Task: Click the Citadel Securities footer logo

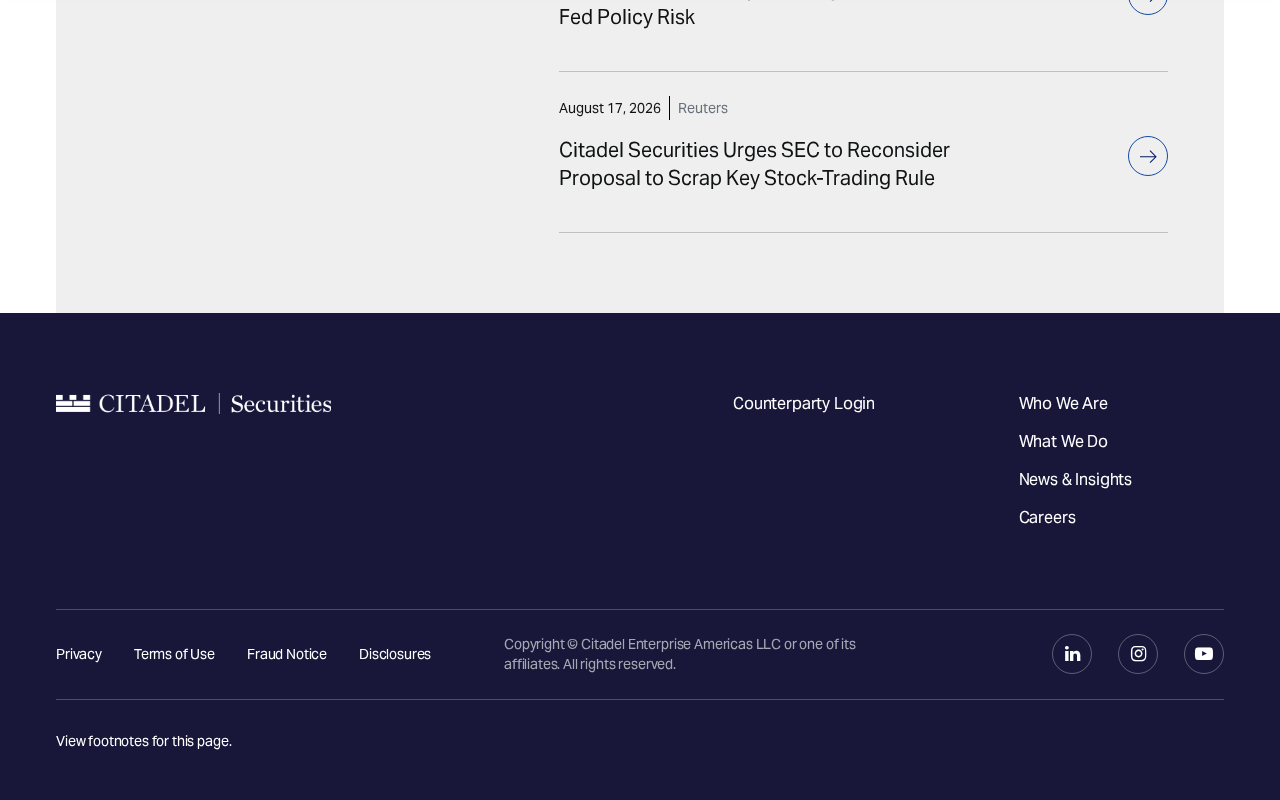Action: pyautogui.click(x=194, y=403)
